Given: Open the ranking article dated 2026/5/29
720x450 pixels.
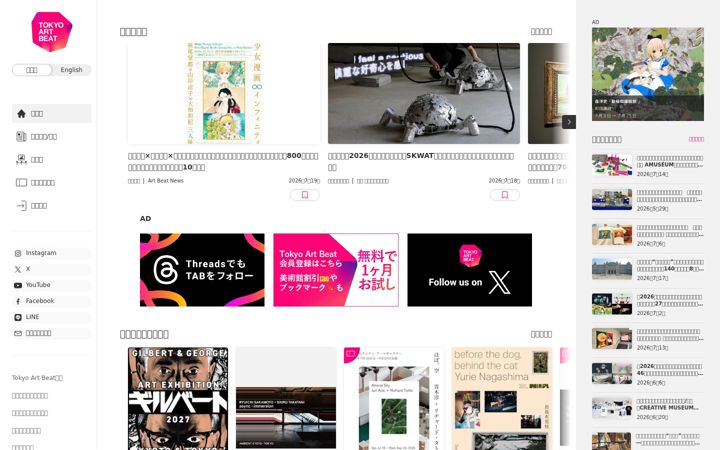Looking at the screenshot, I should pos(647,200).
